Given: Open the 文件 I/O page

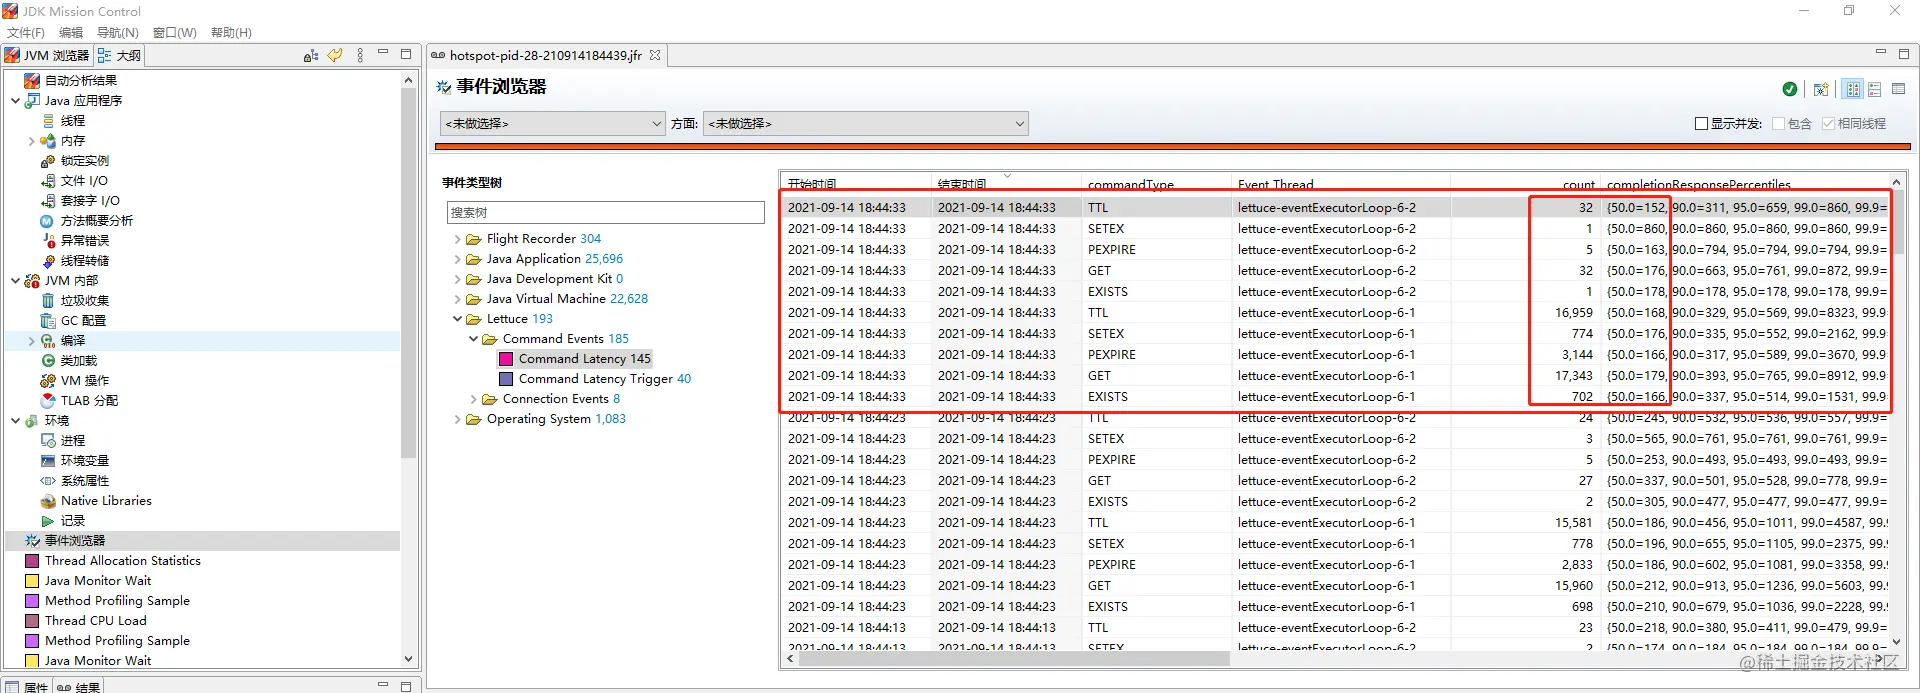Looking at the screenshot, I should 74,180.
